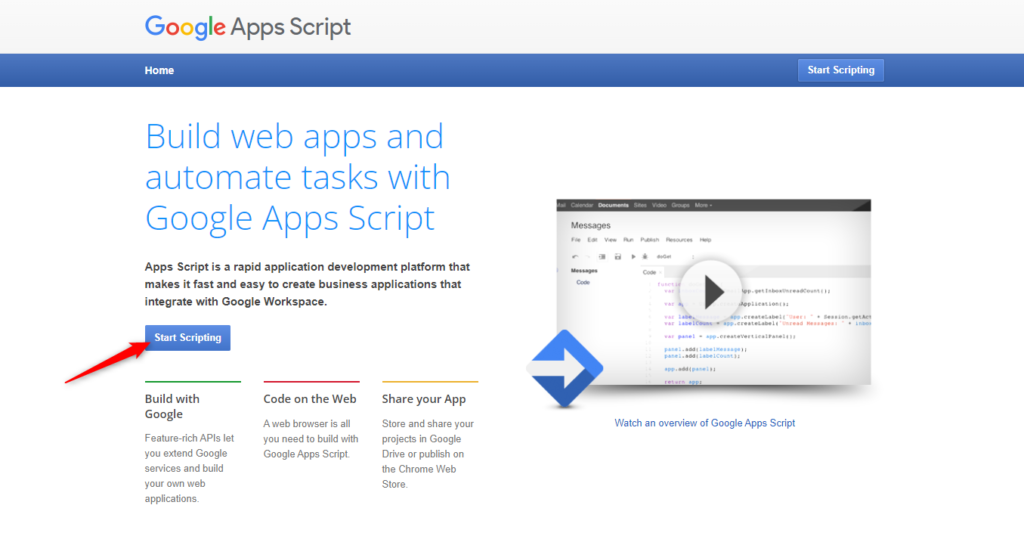This screenshot has height=533, width=1024.
Task: Expand the More dropdown in preview top bar
Action: pyautogui.click(x=703, y=205)
